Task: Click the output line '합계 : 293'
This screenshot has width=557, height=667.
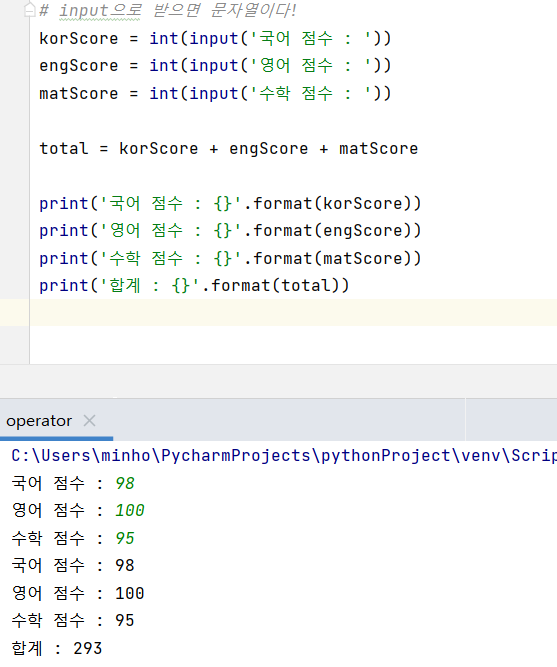Action: [57, 648]
